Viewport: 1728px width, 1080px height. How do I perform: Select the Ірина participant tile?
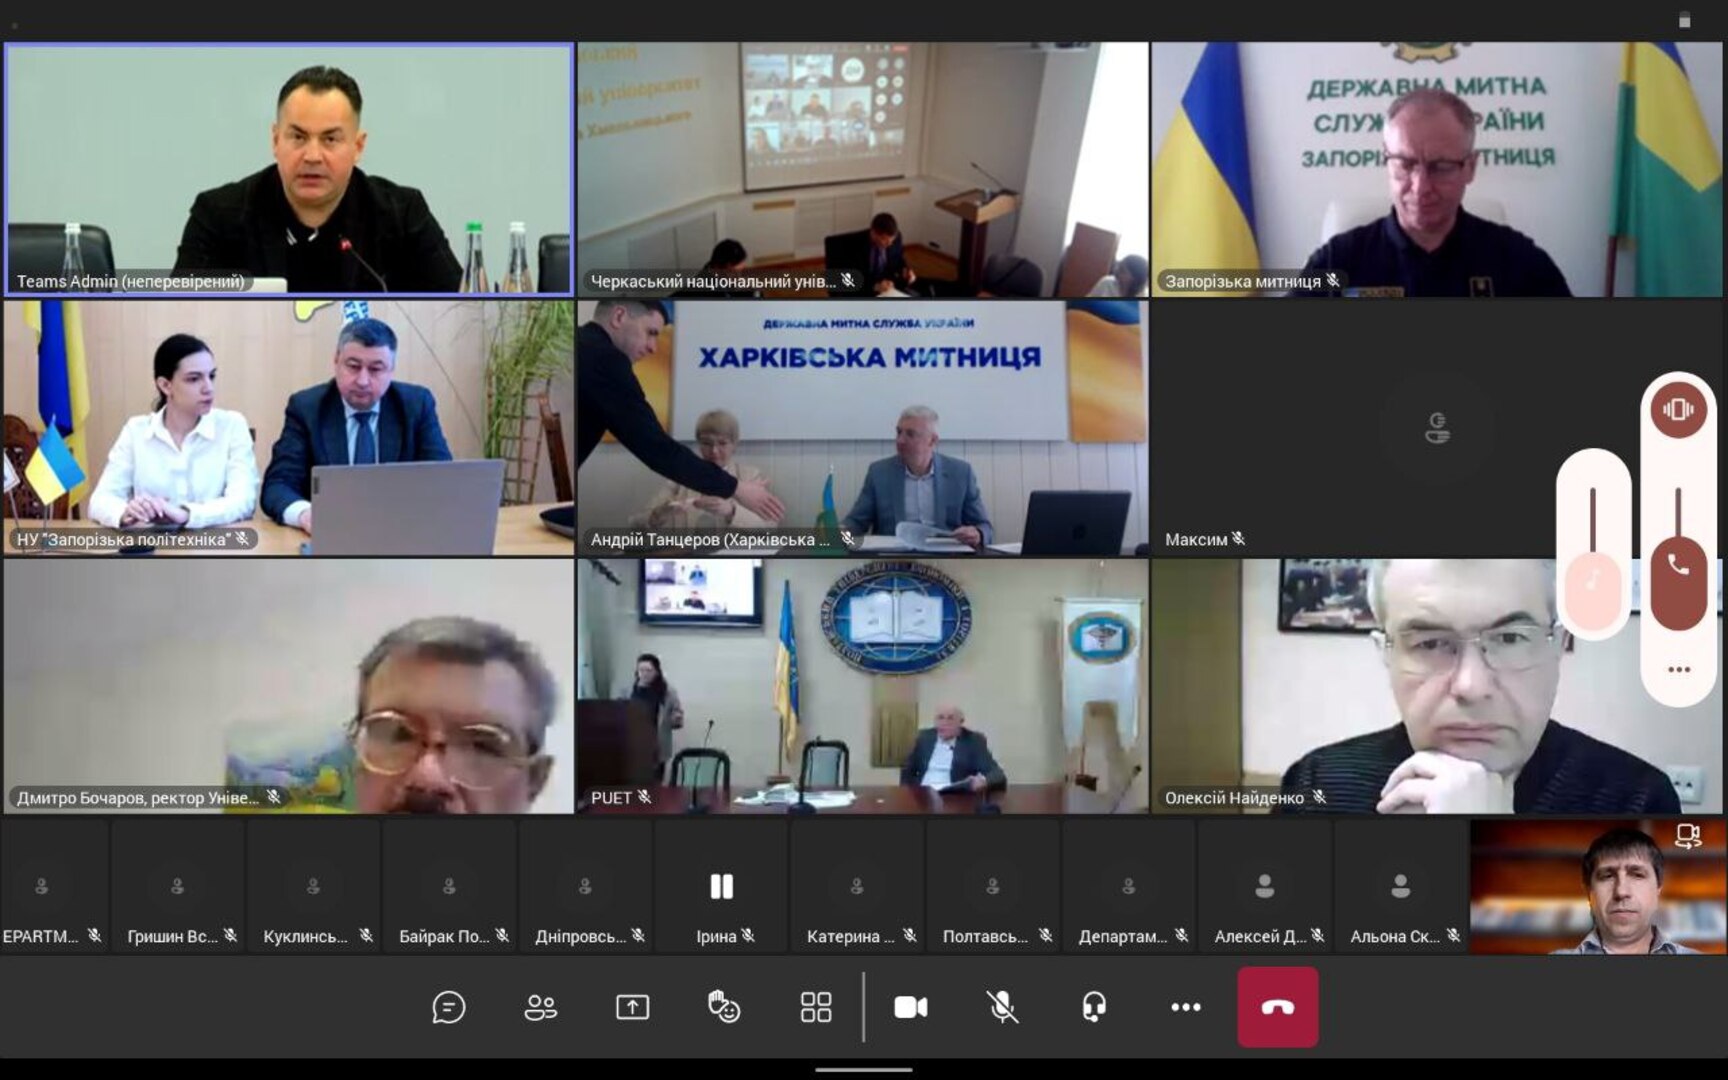click(721, 887)
